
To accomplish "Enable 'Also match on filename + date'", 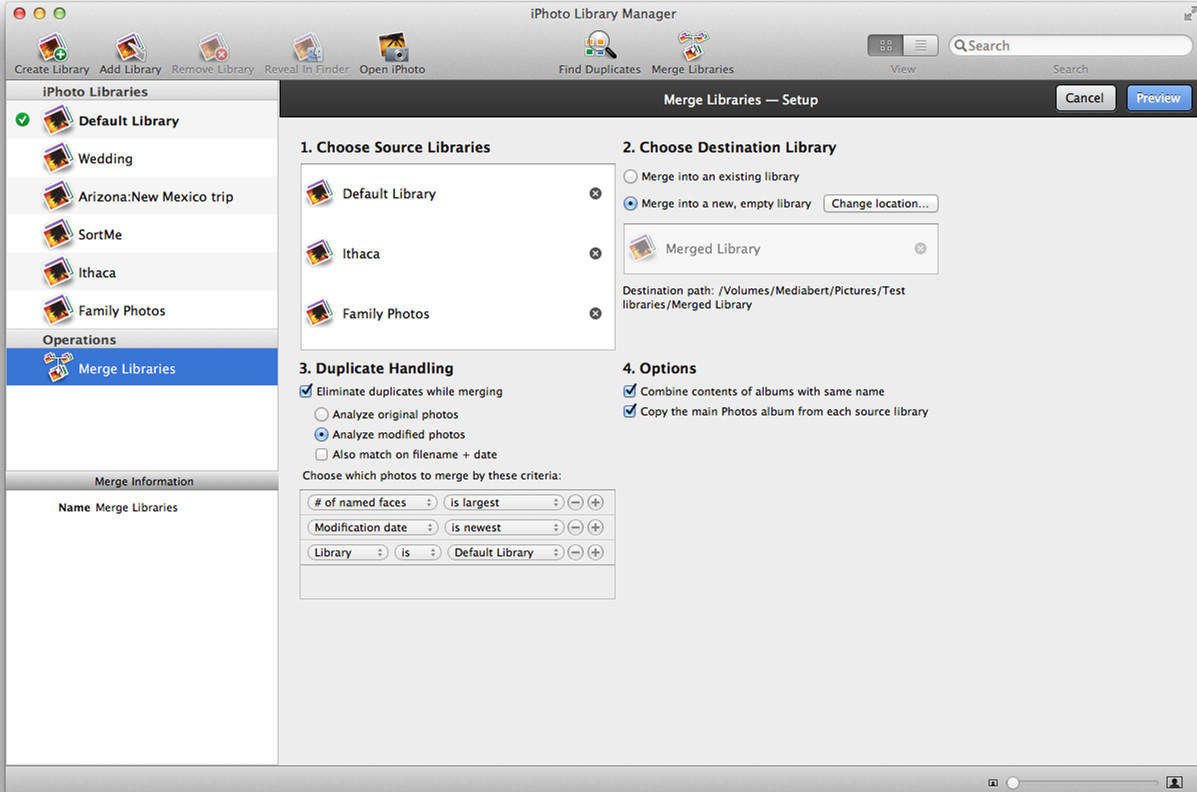I will click(x=321, y=454).
